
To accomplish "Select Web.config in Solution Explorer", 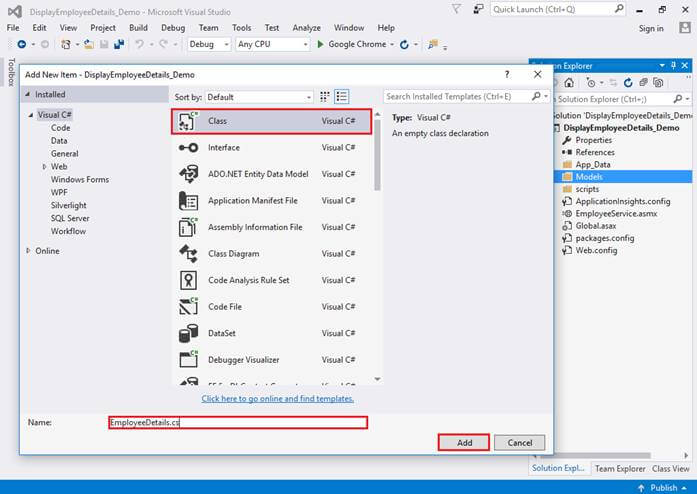I will (x=596, y=250).
